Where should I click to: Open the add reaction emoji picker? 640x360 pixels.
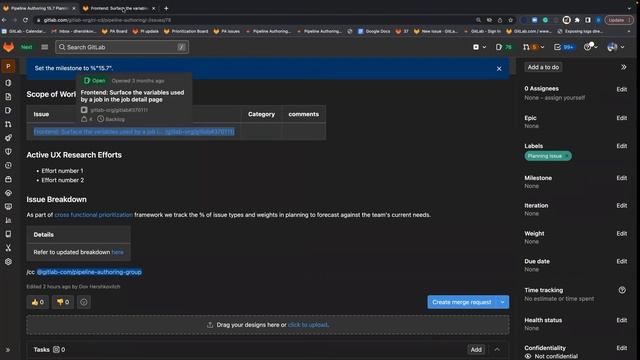point(84,302)
